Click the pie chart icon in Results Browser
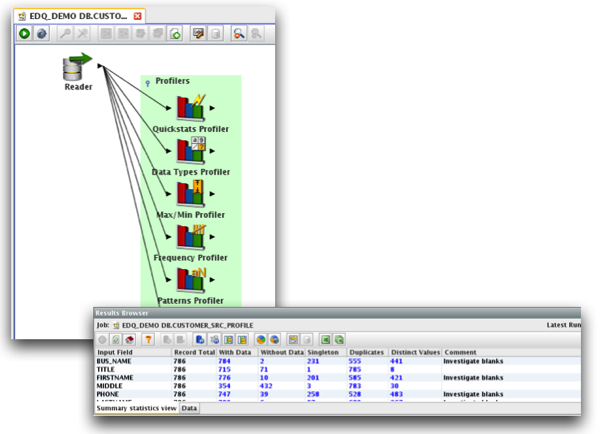 (x=261, y=339)
